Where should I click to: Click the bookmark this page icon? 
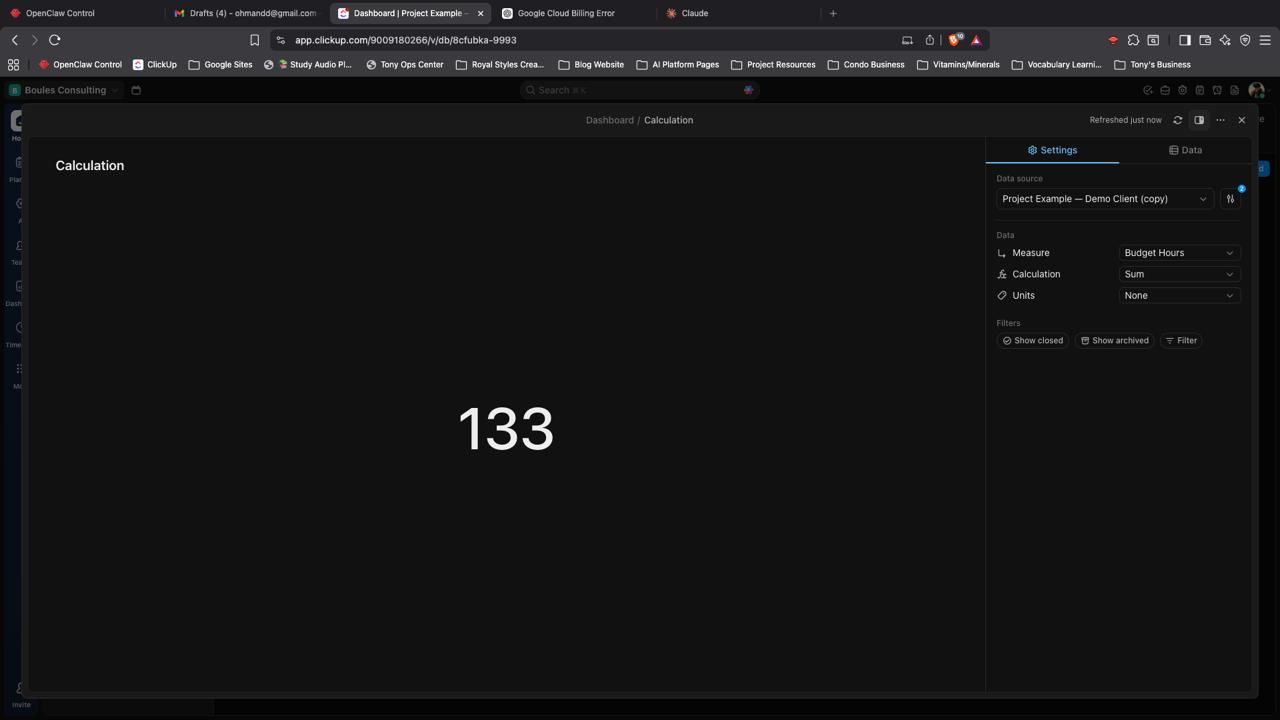tap(254, 40)
